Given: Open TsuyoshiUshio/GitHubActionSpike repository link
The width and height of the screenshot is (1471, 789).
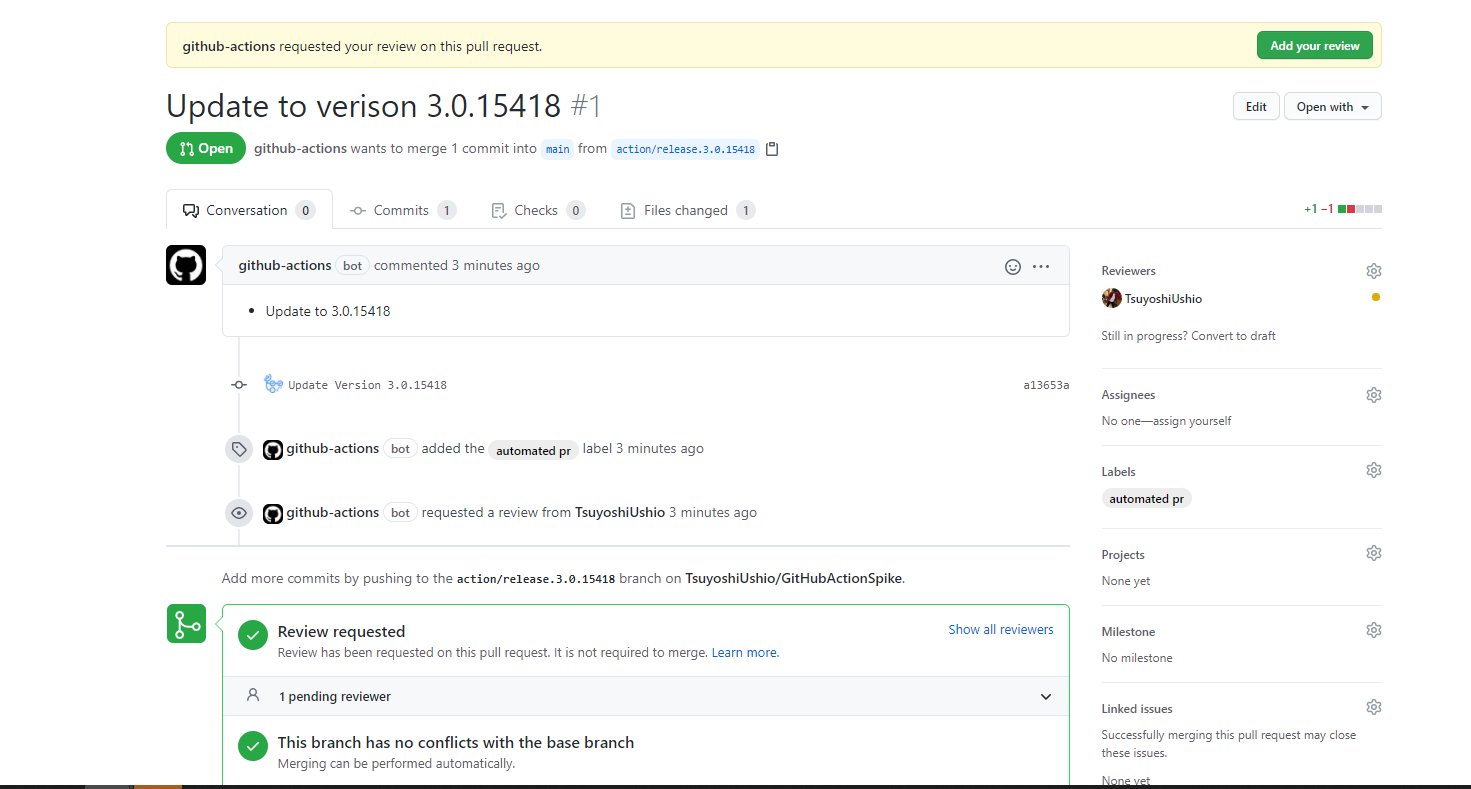Looking at the screenshot, I should [x=794, y=578].
